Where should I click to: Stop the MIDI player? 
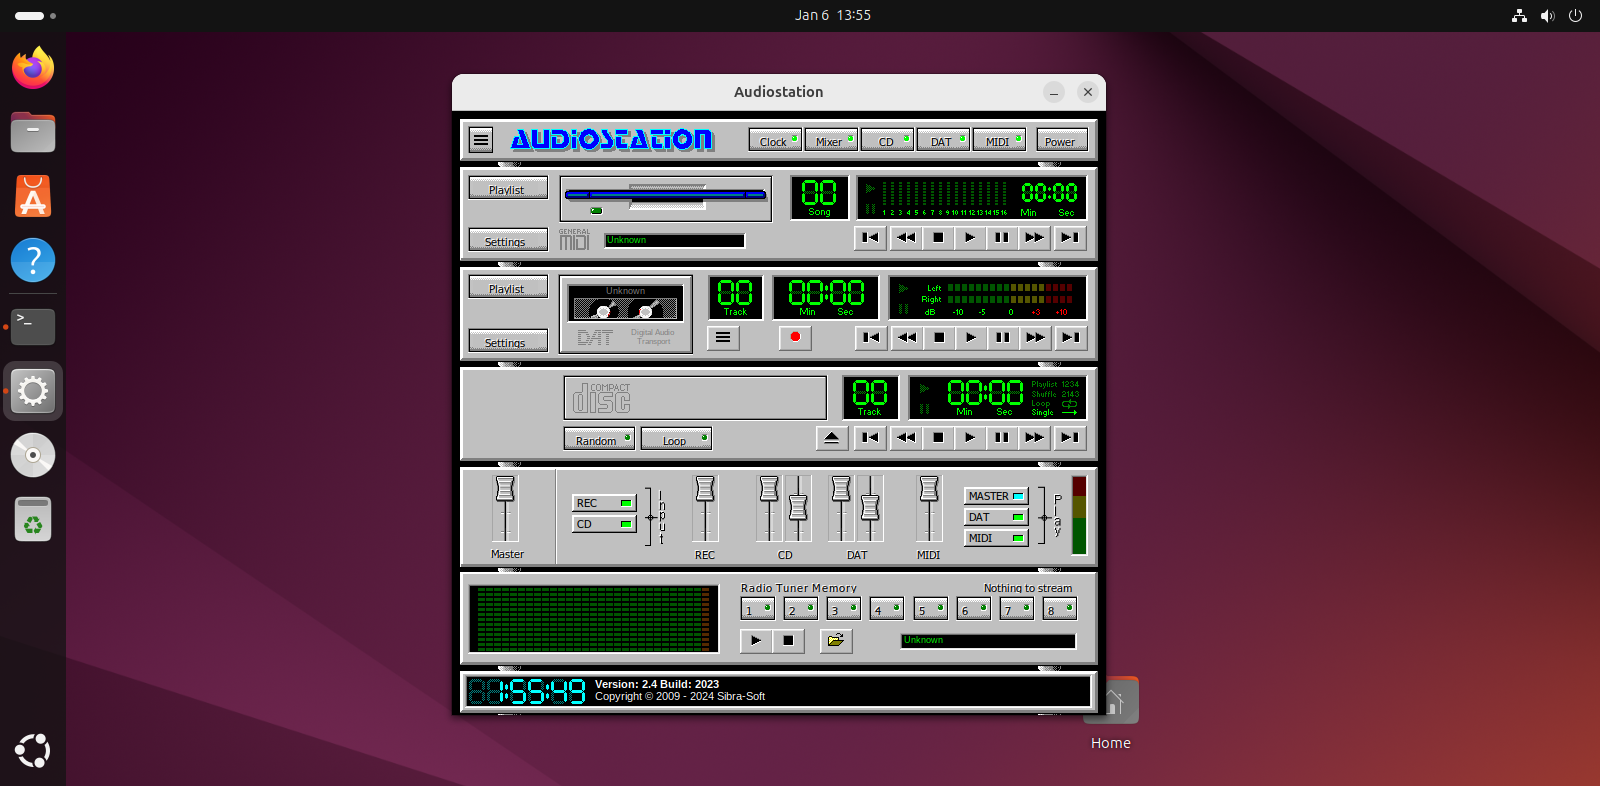pyautogui.click(x=938, y=238)
